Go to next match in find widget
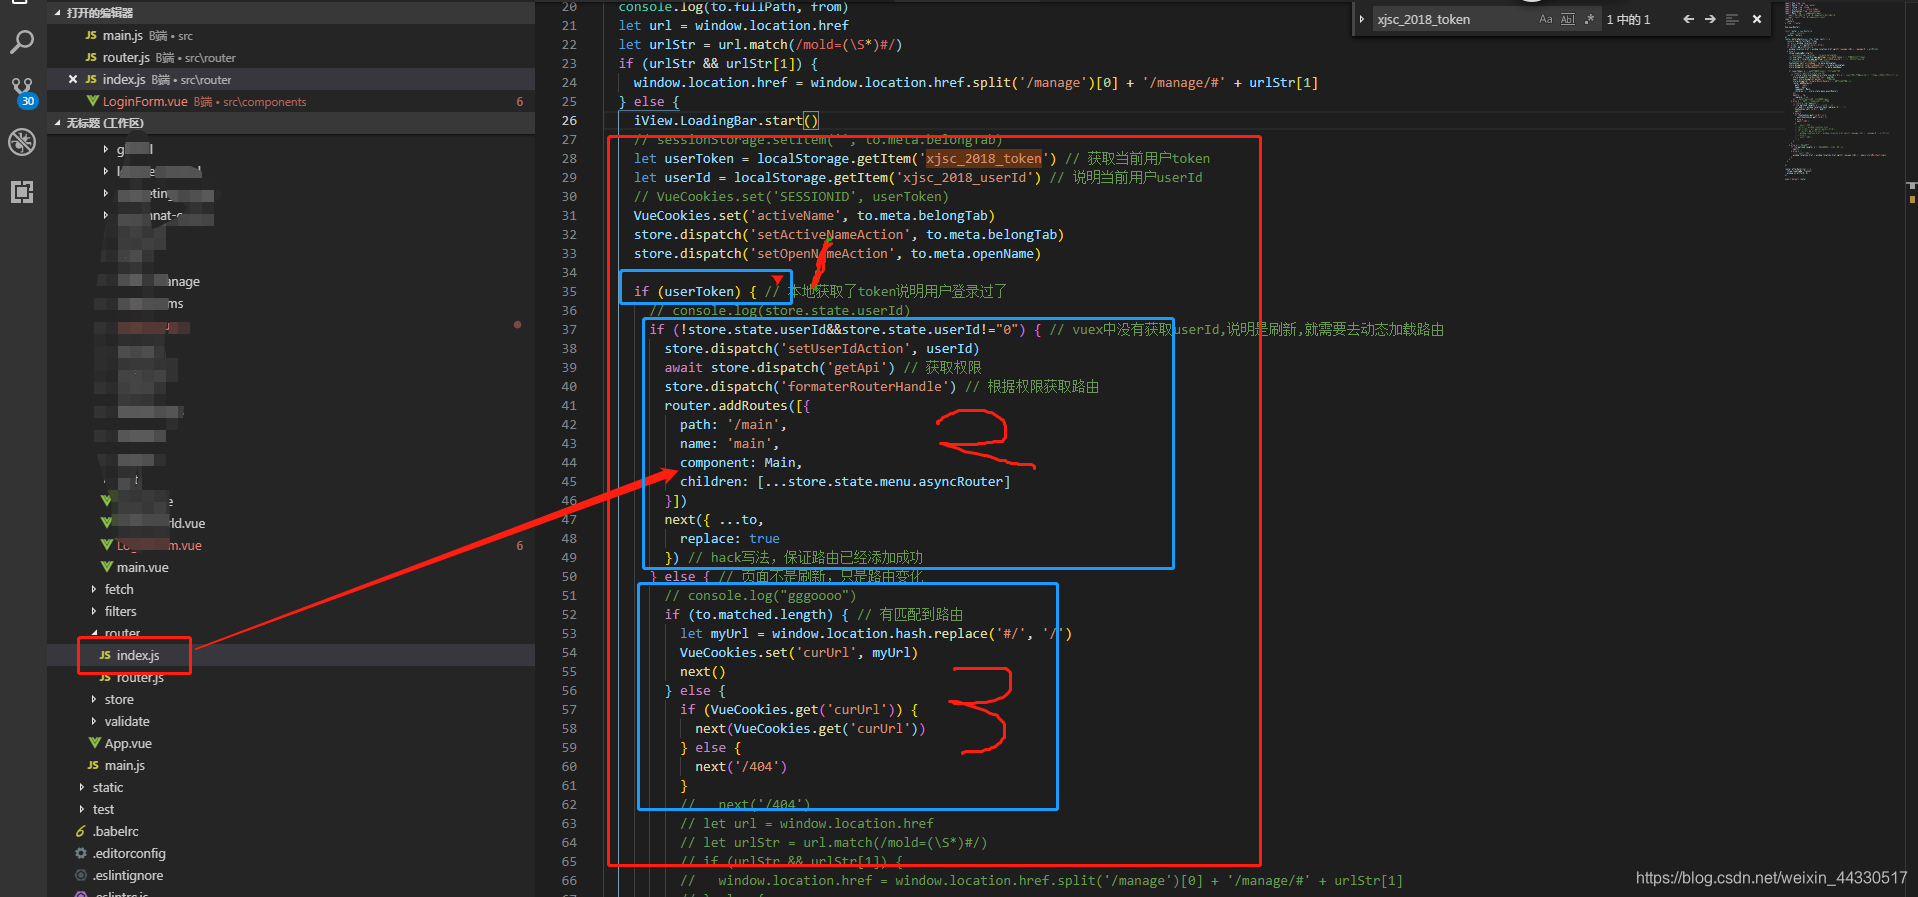The image size is (1918, 897). pos(1710,19)
